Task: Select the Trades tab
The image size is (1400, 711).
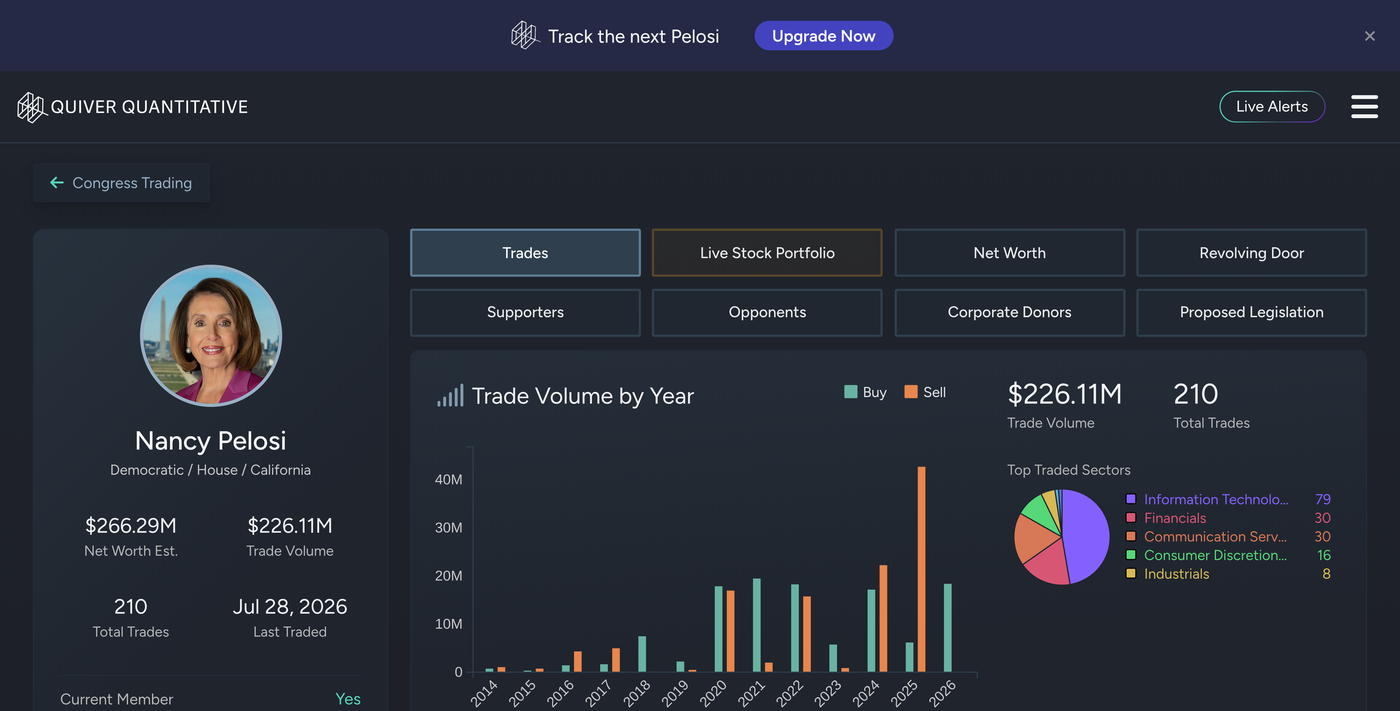Action: [525, 253]
